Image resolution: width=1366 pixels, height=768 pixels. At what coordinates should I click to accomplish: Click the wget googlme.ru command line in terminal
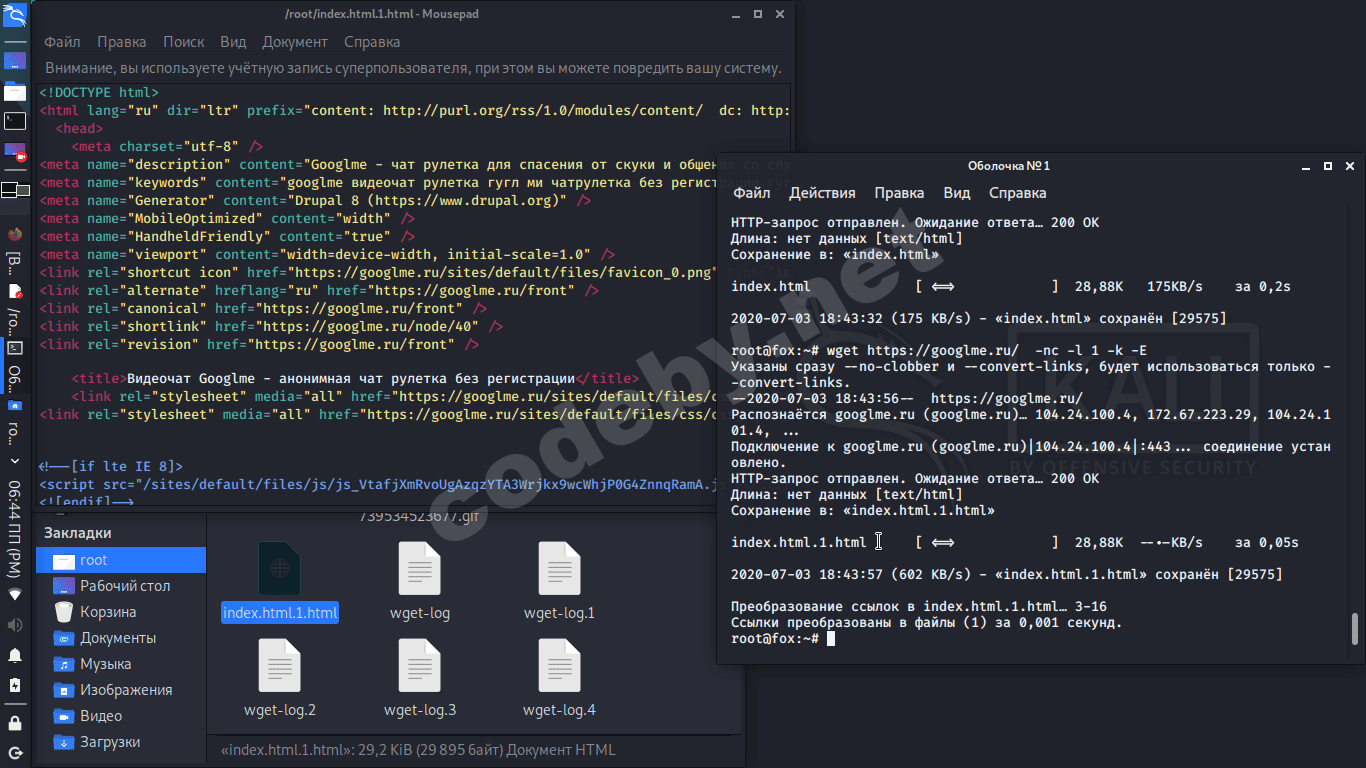click(939, 351)
